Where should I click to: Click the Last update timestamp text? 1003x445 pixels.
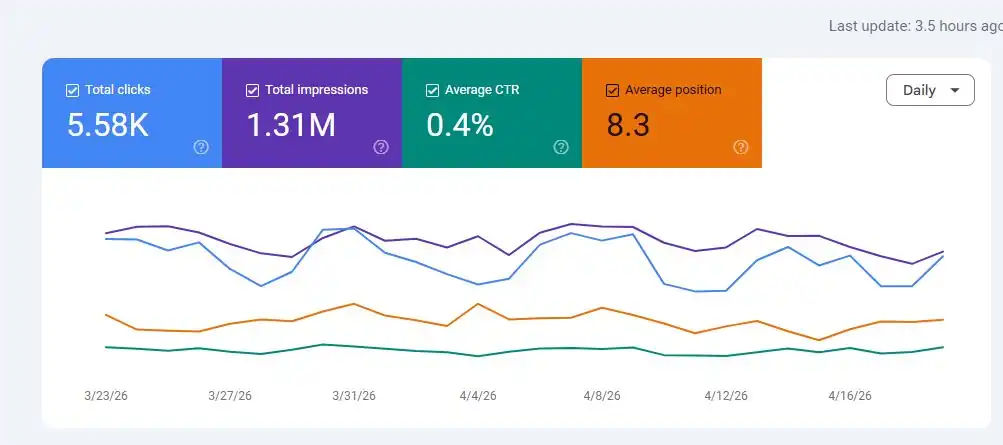pyautogui.click(x=915, y=26)
